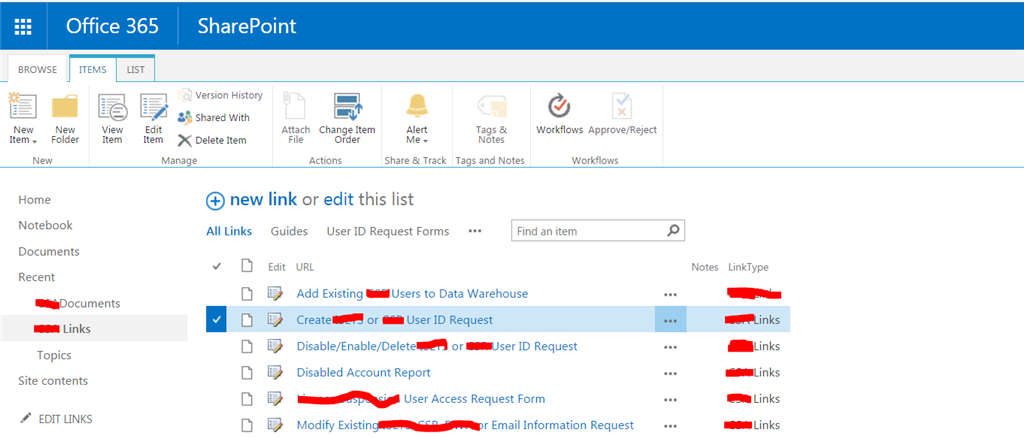
Task: Click Delete Item in the ribbon
Action: (212, 140)
